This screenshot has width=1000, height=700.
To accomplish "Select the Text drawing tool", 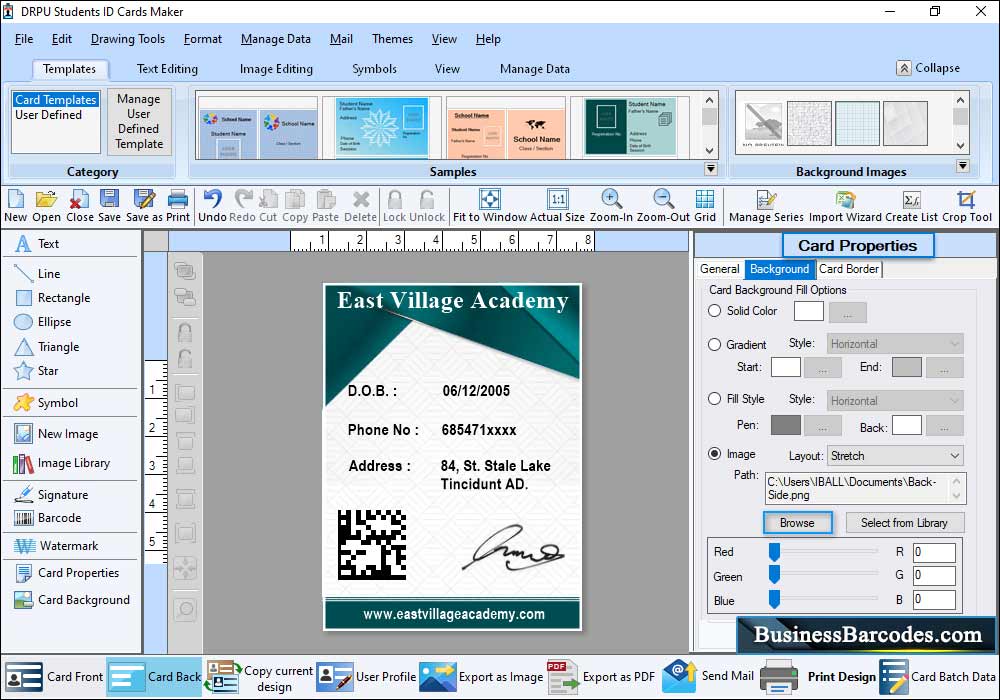I will (x=38, y=244).
